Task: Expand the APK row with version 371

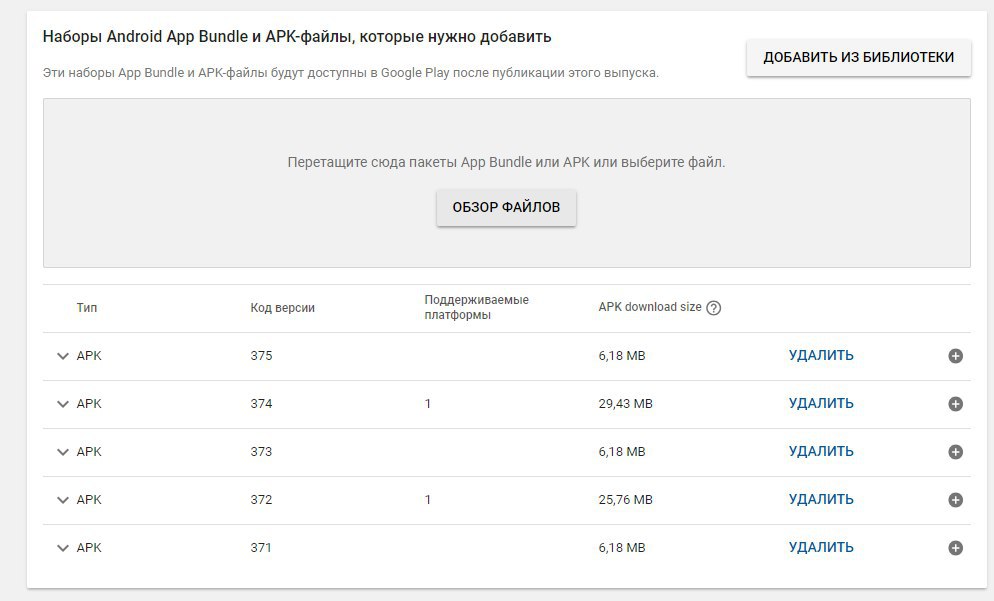Action: pos(63,548)
